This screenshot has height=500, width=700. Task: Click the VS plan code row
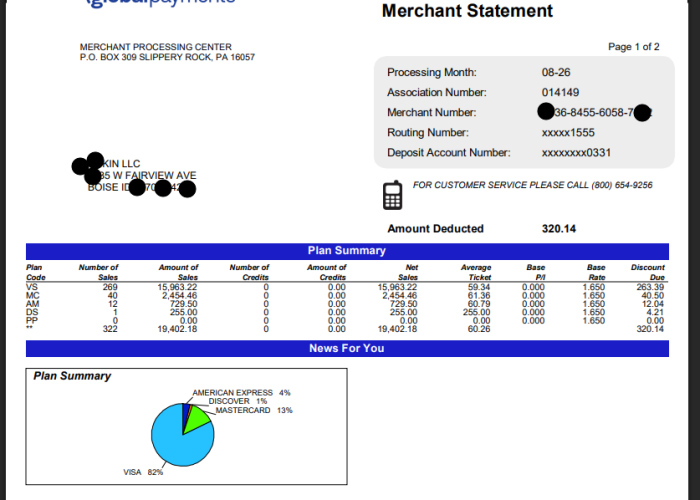345,287
